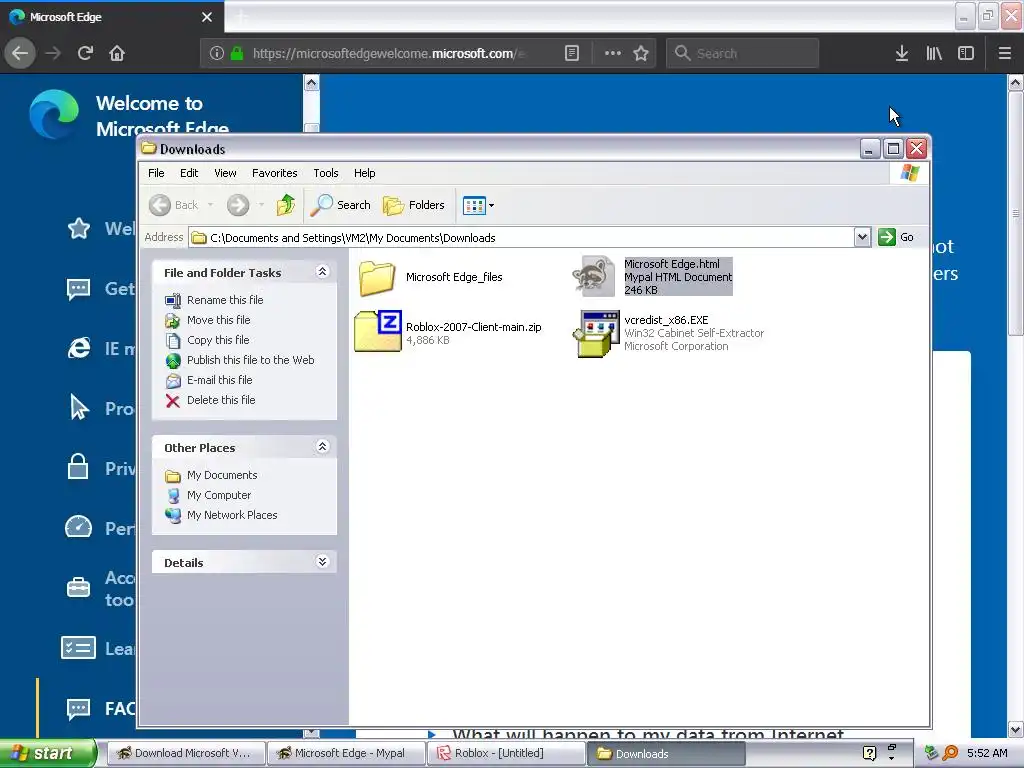This screenshot has height=768, width=1024.
Task: Open the Forward history dropdown arrow
Action: click(x=261, y=205)
